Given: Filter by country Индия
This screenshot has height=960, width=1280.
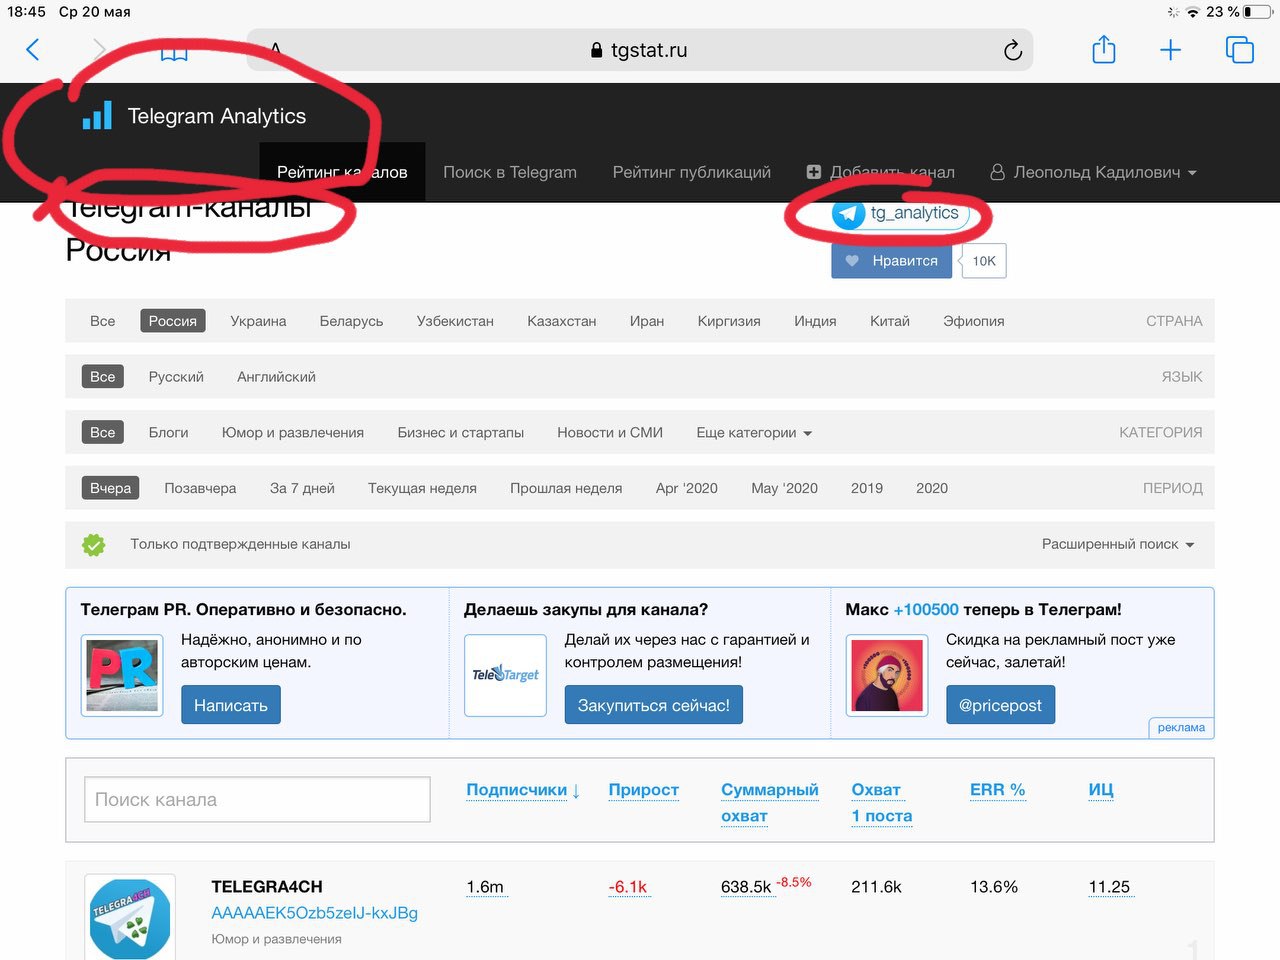Looking at the screenshot, I should click(x=815, y=321).
